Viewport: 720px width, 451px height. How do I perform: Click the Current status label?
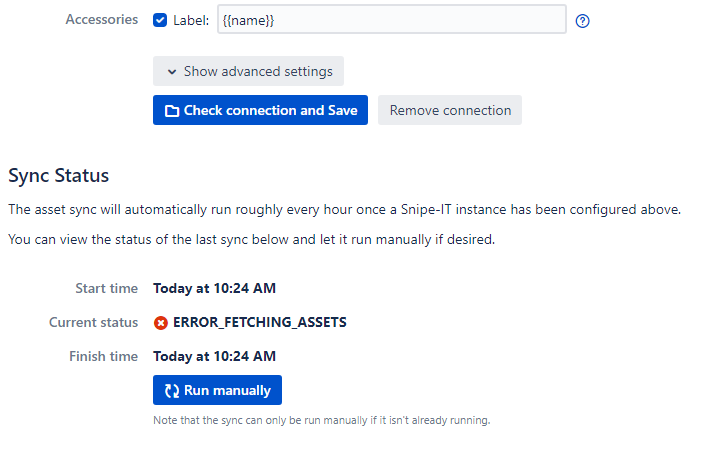coord(93,323)
